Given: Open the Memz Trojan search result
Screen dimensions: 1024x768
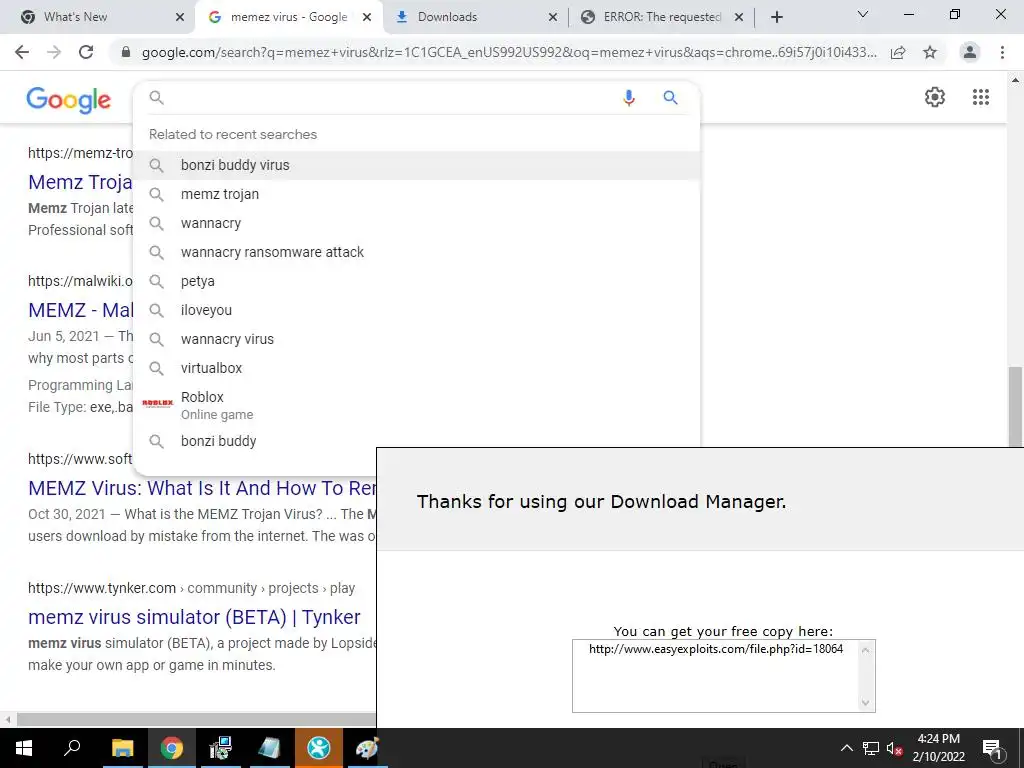Looking at the screenshot, I should pyautogui.click(x=80, y=182).
